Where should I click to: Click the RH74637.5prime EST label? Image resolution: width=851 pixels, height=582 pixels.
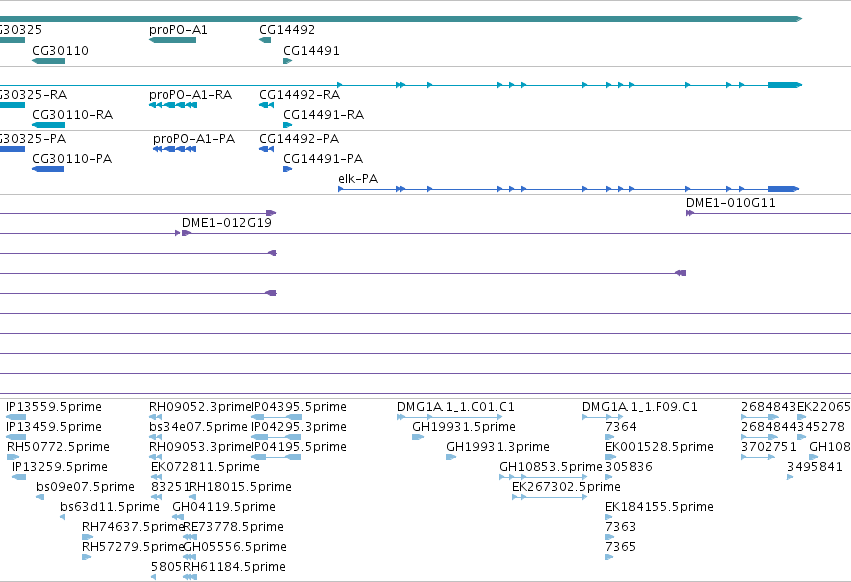click(134, 527)
